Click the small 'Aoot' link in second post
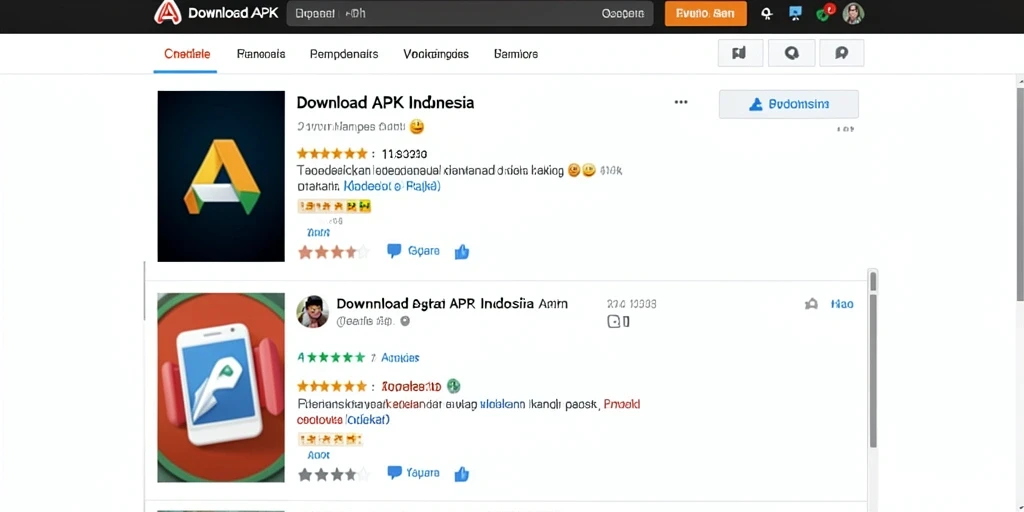This screenshot has height=512, width=1024. 318,455
